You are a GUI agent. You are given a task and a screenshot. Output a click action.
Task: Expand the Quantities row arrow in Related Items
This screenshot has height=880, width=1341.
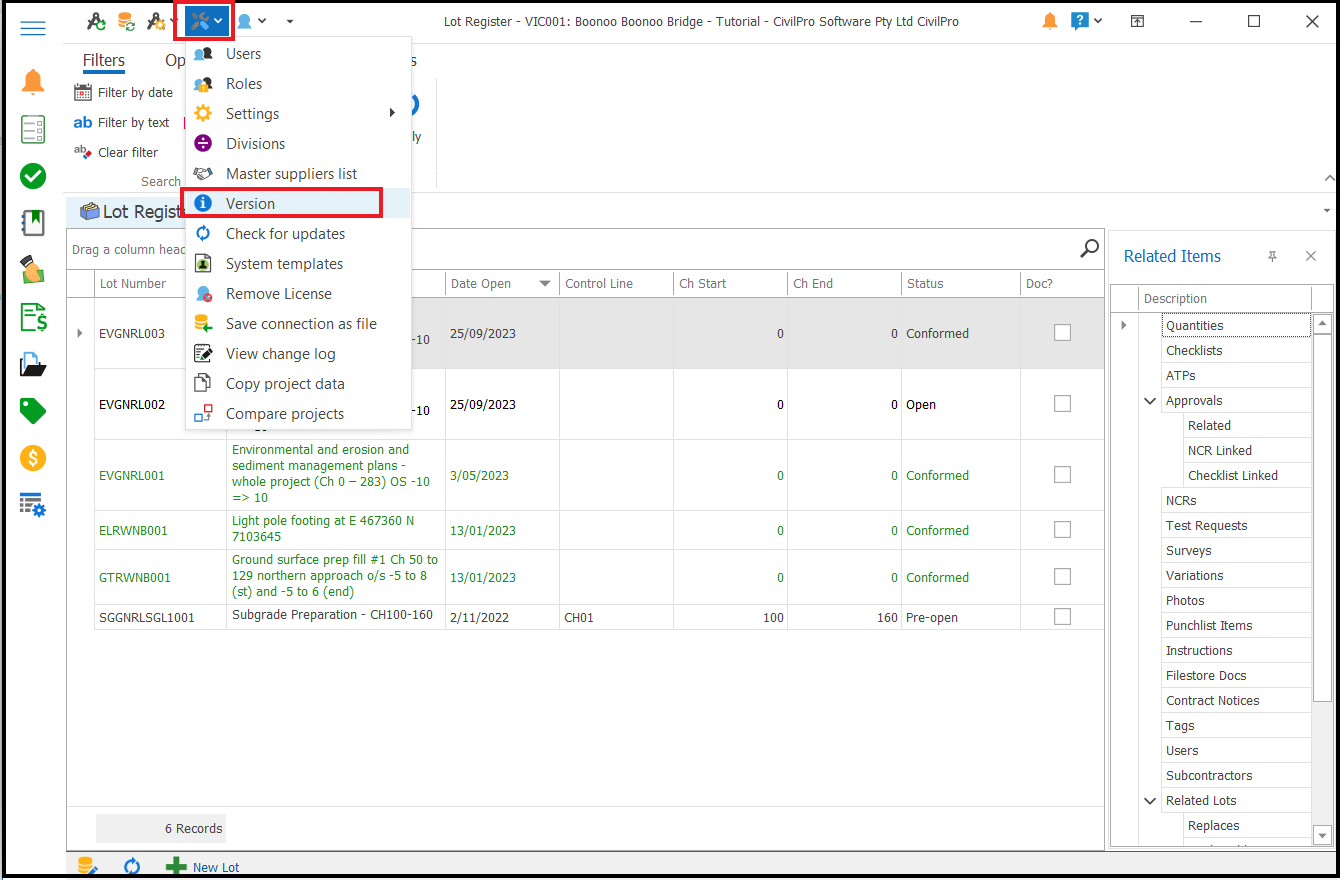point(1124,325)
